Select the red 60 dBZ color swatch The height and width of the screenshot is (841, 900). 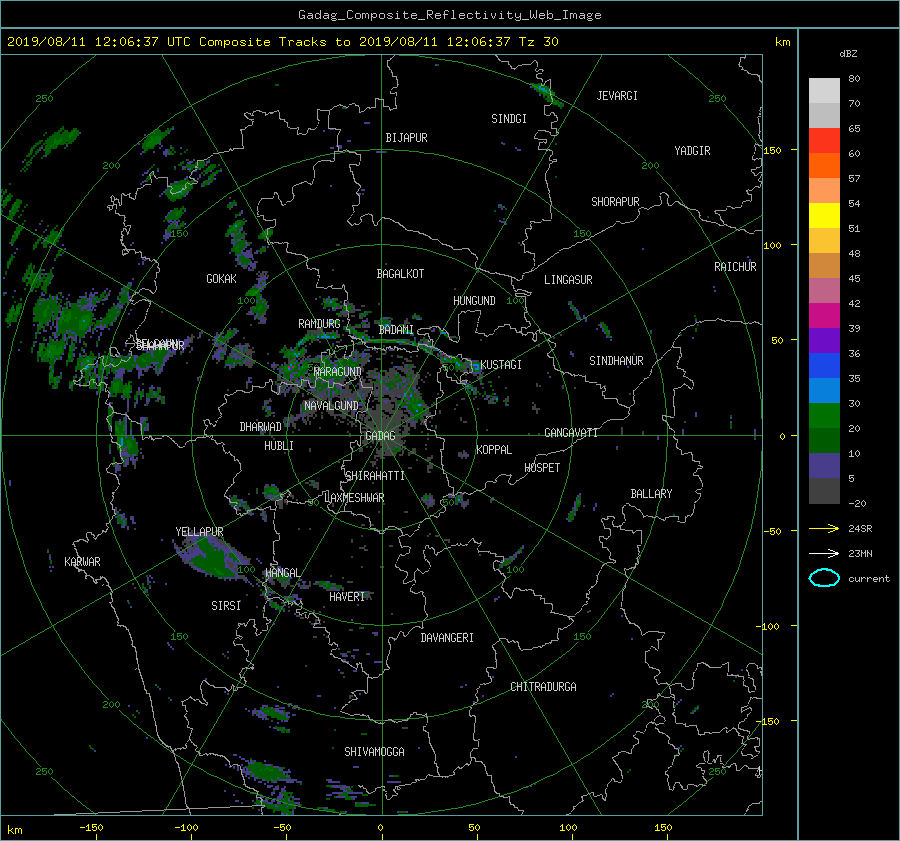pyautogui.click(x=824, y=140)
